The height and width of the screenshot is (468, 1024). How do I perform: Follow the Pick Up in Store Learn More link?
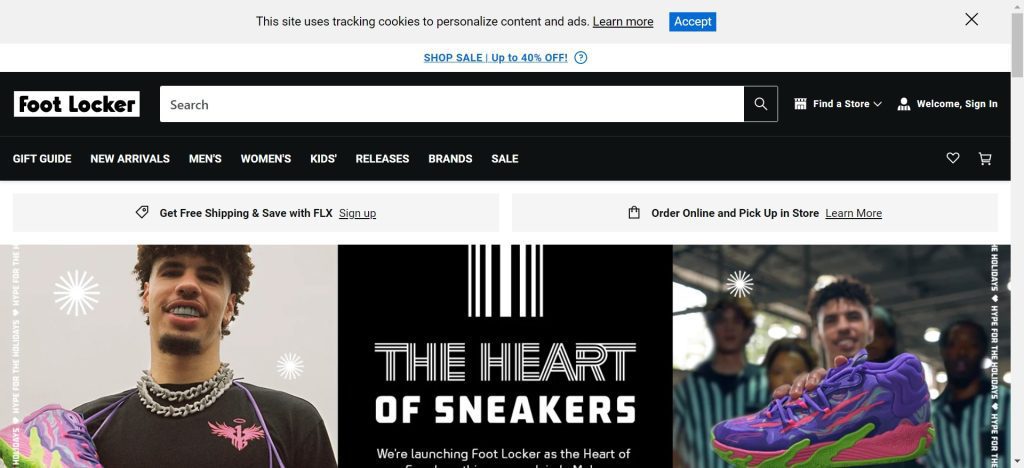point(854,213)
